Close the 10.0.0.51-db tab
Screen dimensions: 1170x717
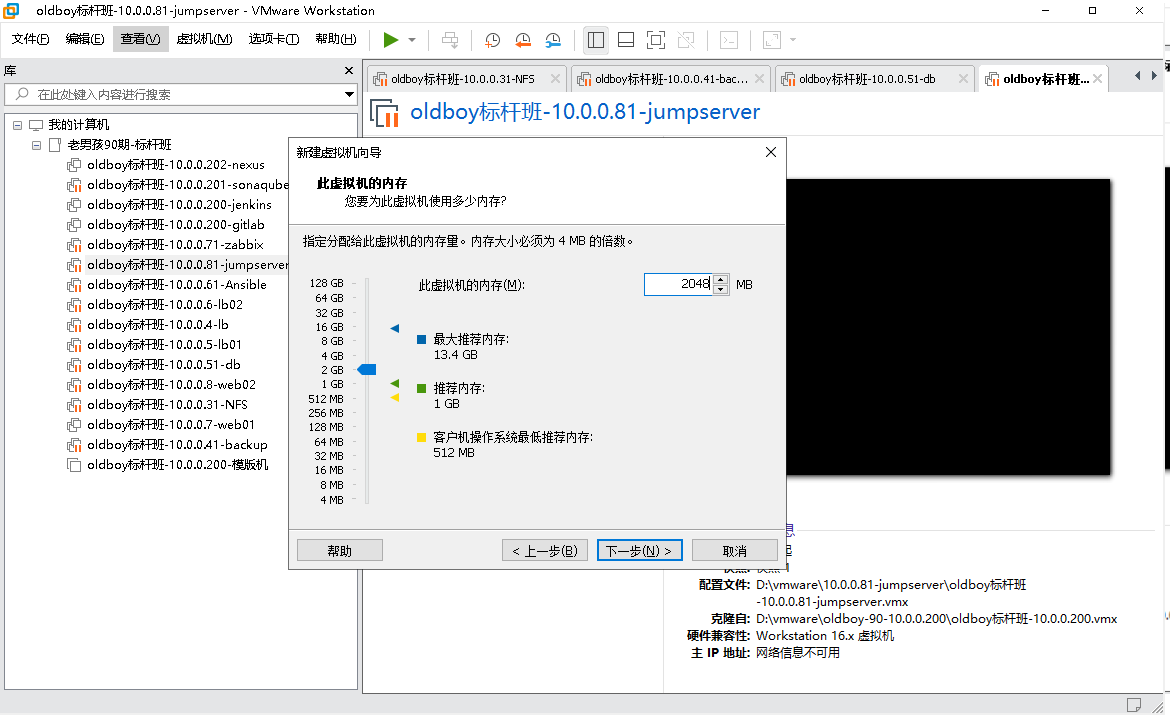pyautogui.click(x=963, y=78)
